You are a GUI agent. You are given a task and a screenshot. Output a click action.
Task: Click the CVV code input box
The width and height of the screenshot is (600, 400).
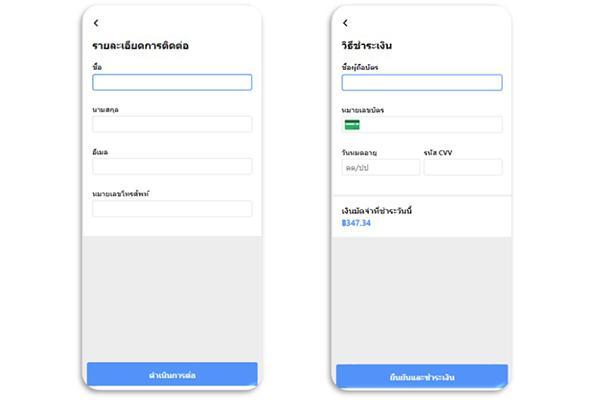pos(463,167)
